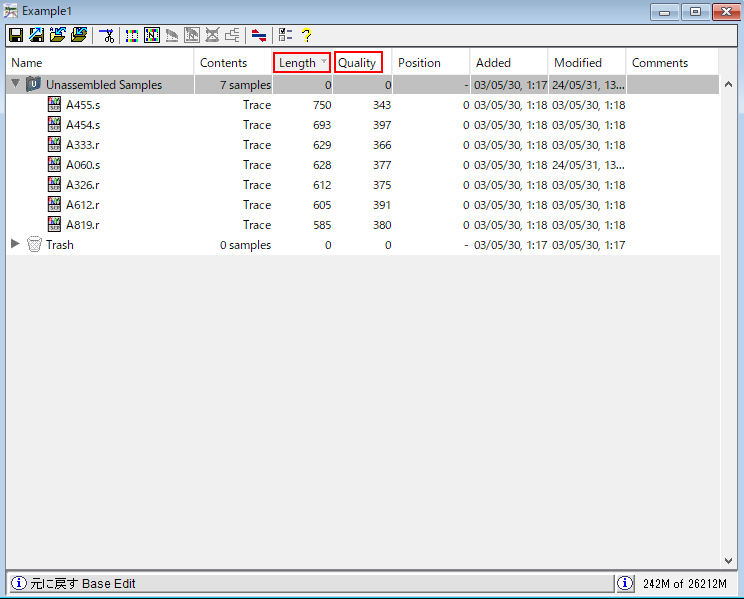The image size is (744, 599).
Task: Click the scrollbar down arrow
Action: 728,561
